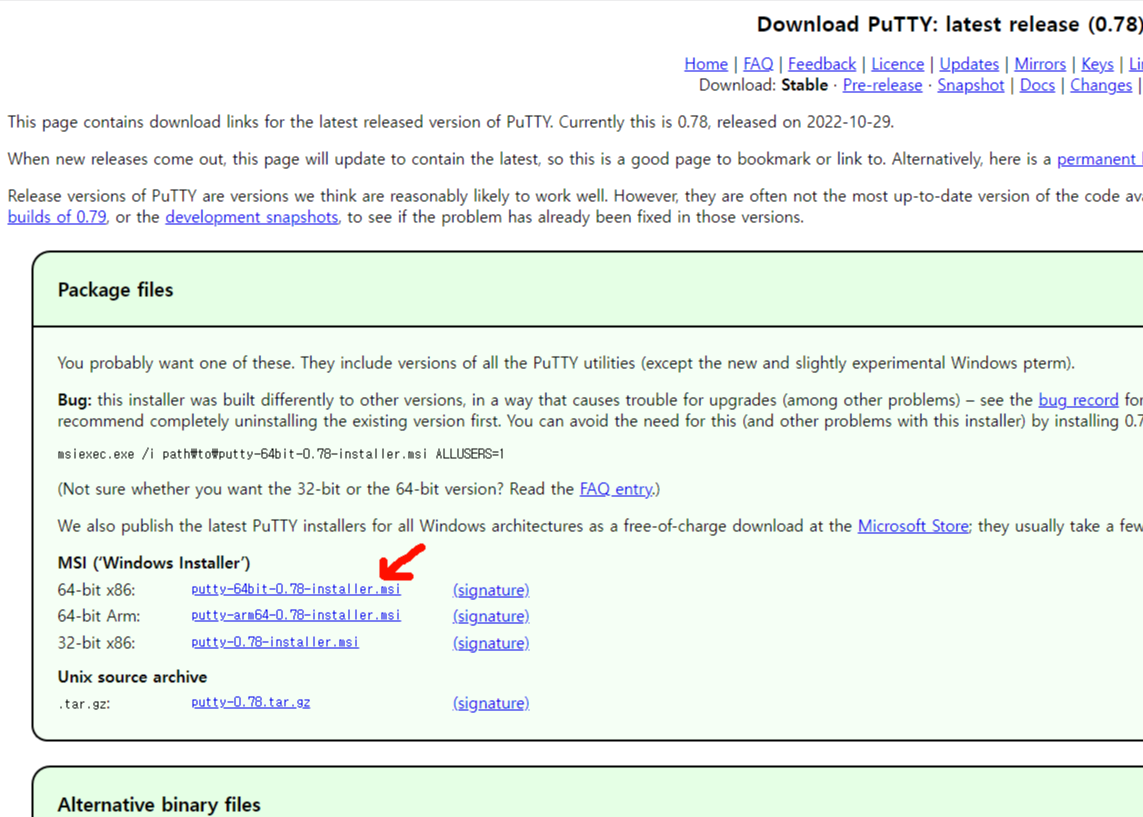This screenshot has height=817, width=1143.
Task: Visit the Updates link
Action: [x=969, y=64]
